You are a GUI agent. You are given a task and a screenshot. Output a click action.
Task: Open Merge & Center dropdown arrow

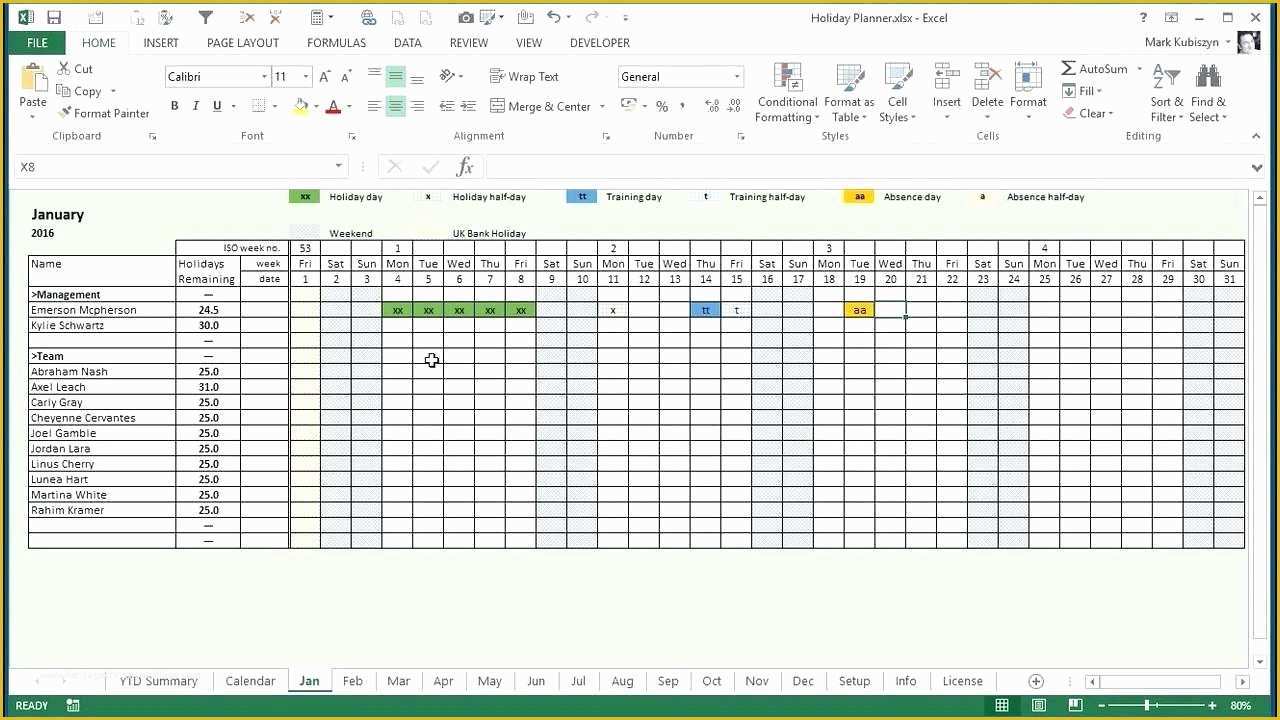(602, 106)
